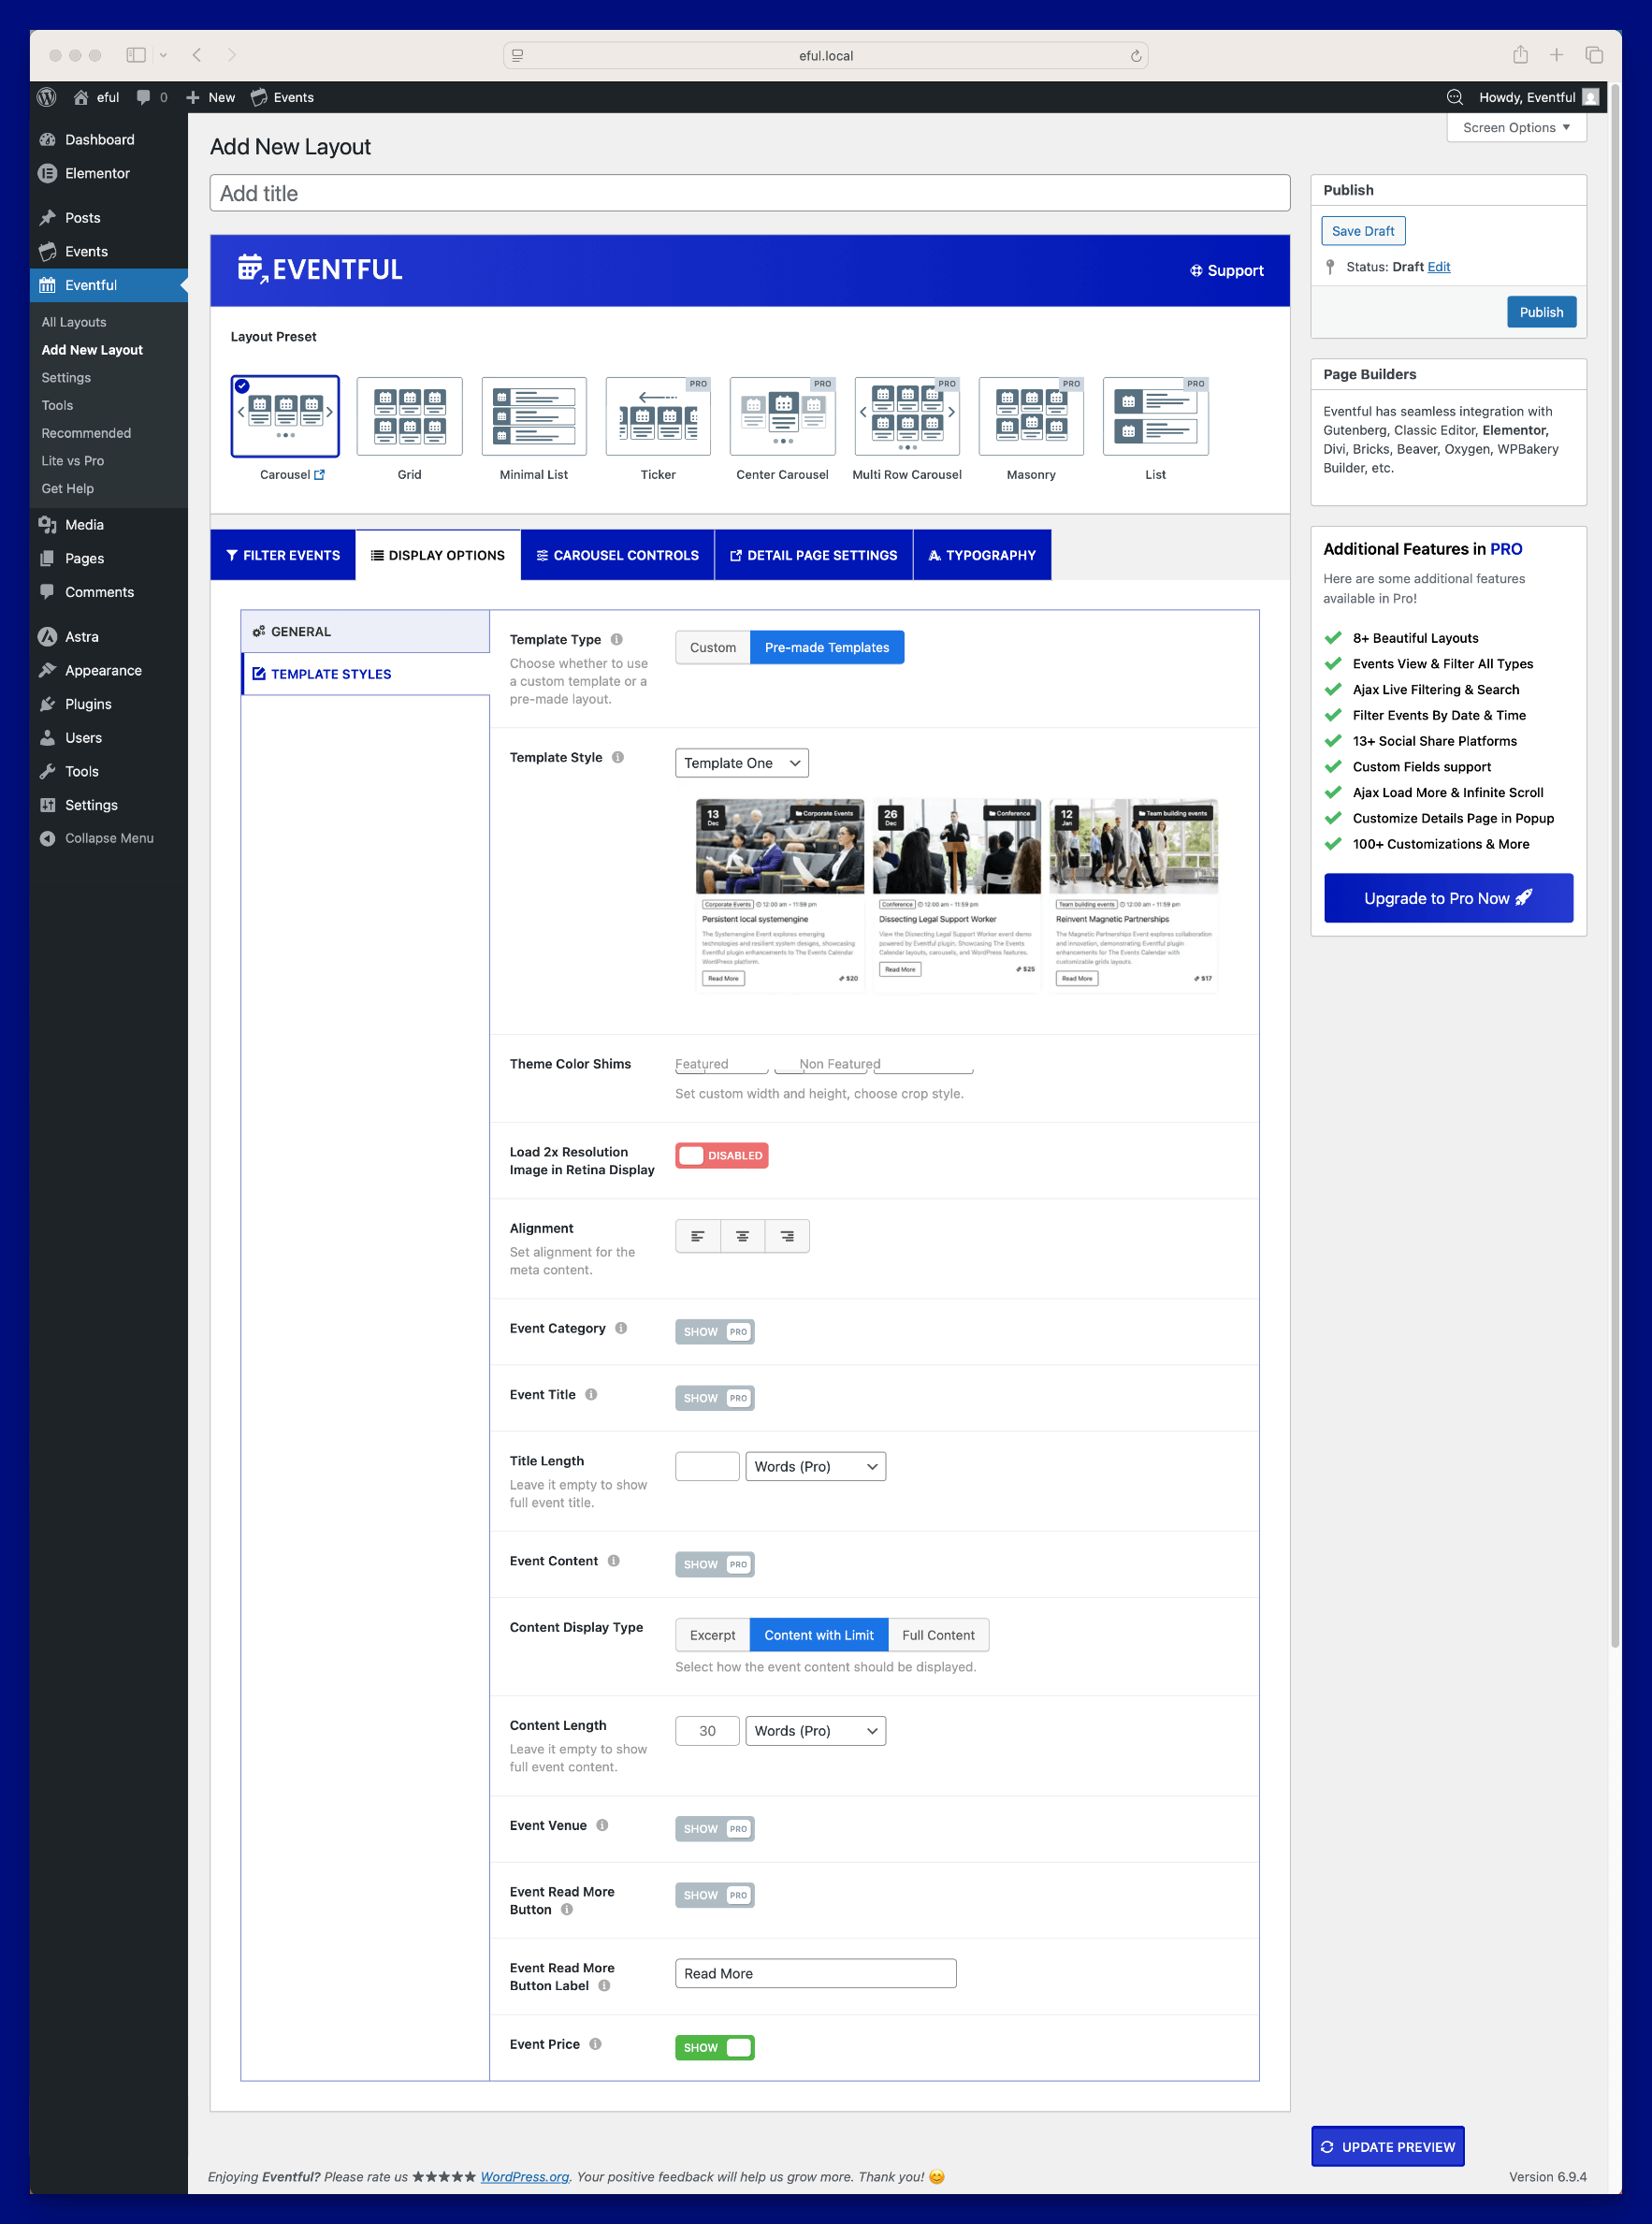Click the Eventful logo in the banner
This screenshot has width=1652, height=2224.
click(x=320, y=269)
